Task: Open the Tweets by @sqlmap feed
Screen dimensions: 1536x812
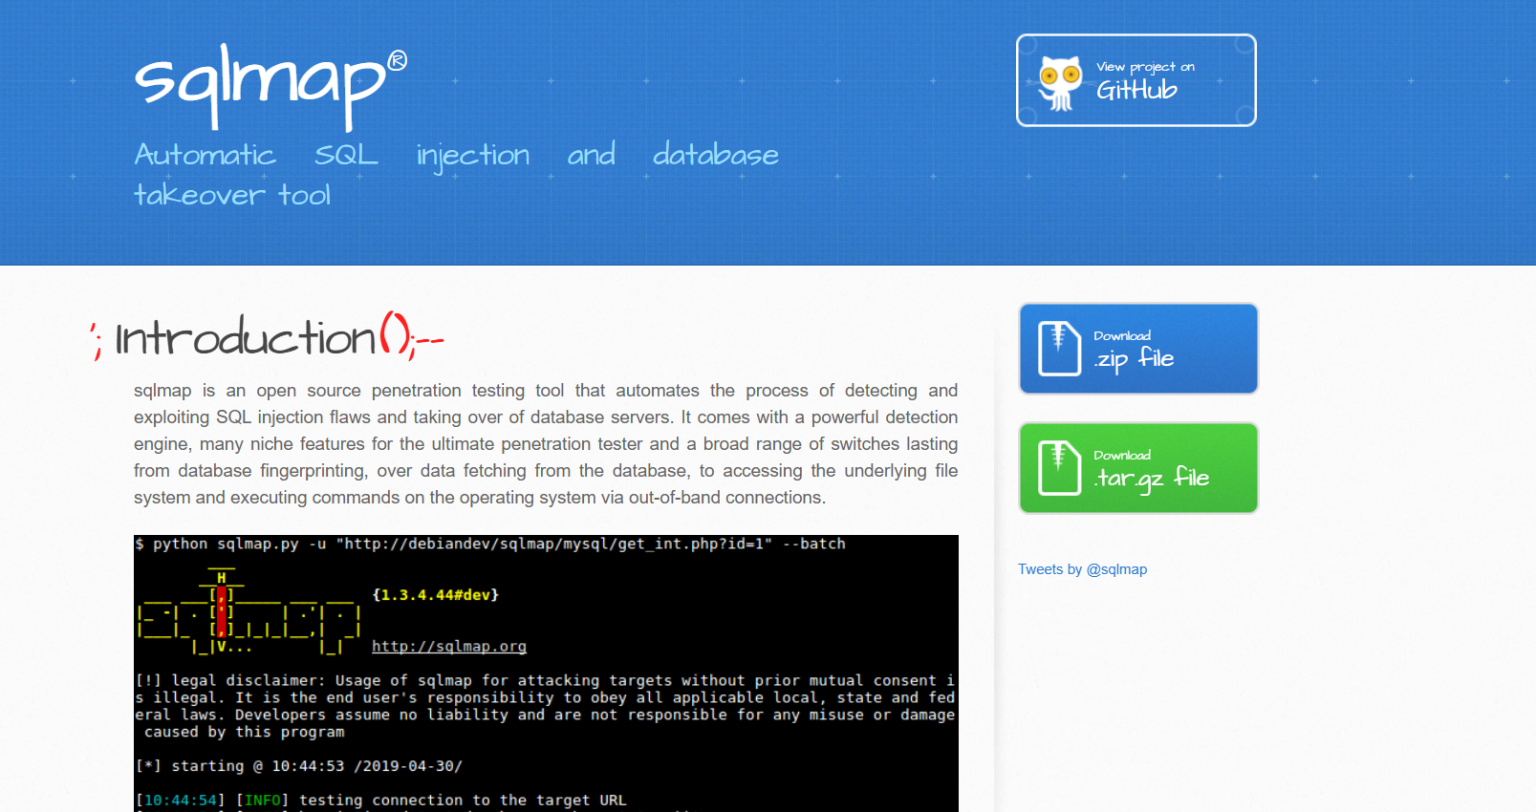Action: tap(1082, 568)
